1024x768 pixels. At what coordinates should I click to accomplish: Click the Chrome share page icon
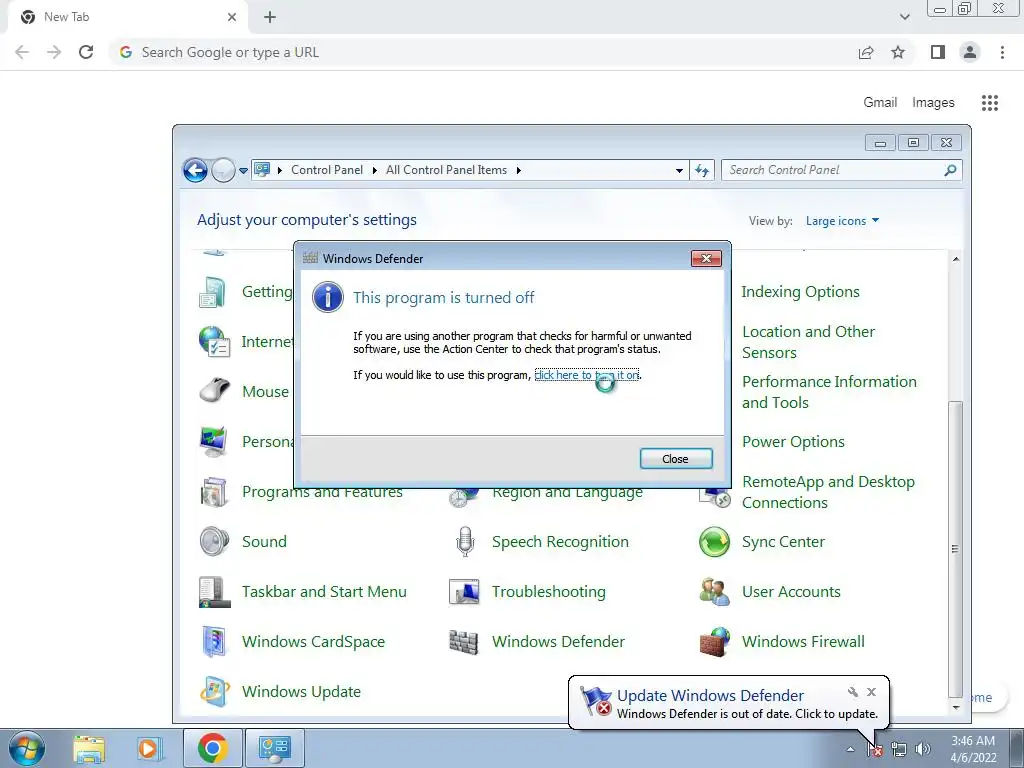tap(866, 52)
